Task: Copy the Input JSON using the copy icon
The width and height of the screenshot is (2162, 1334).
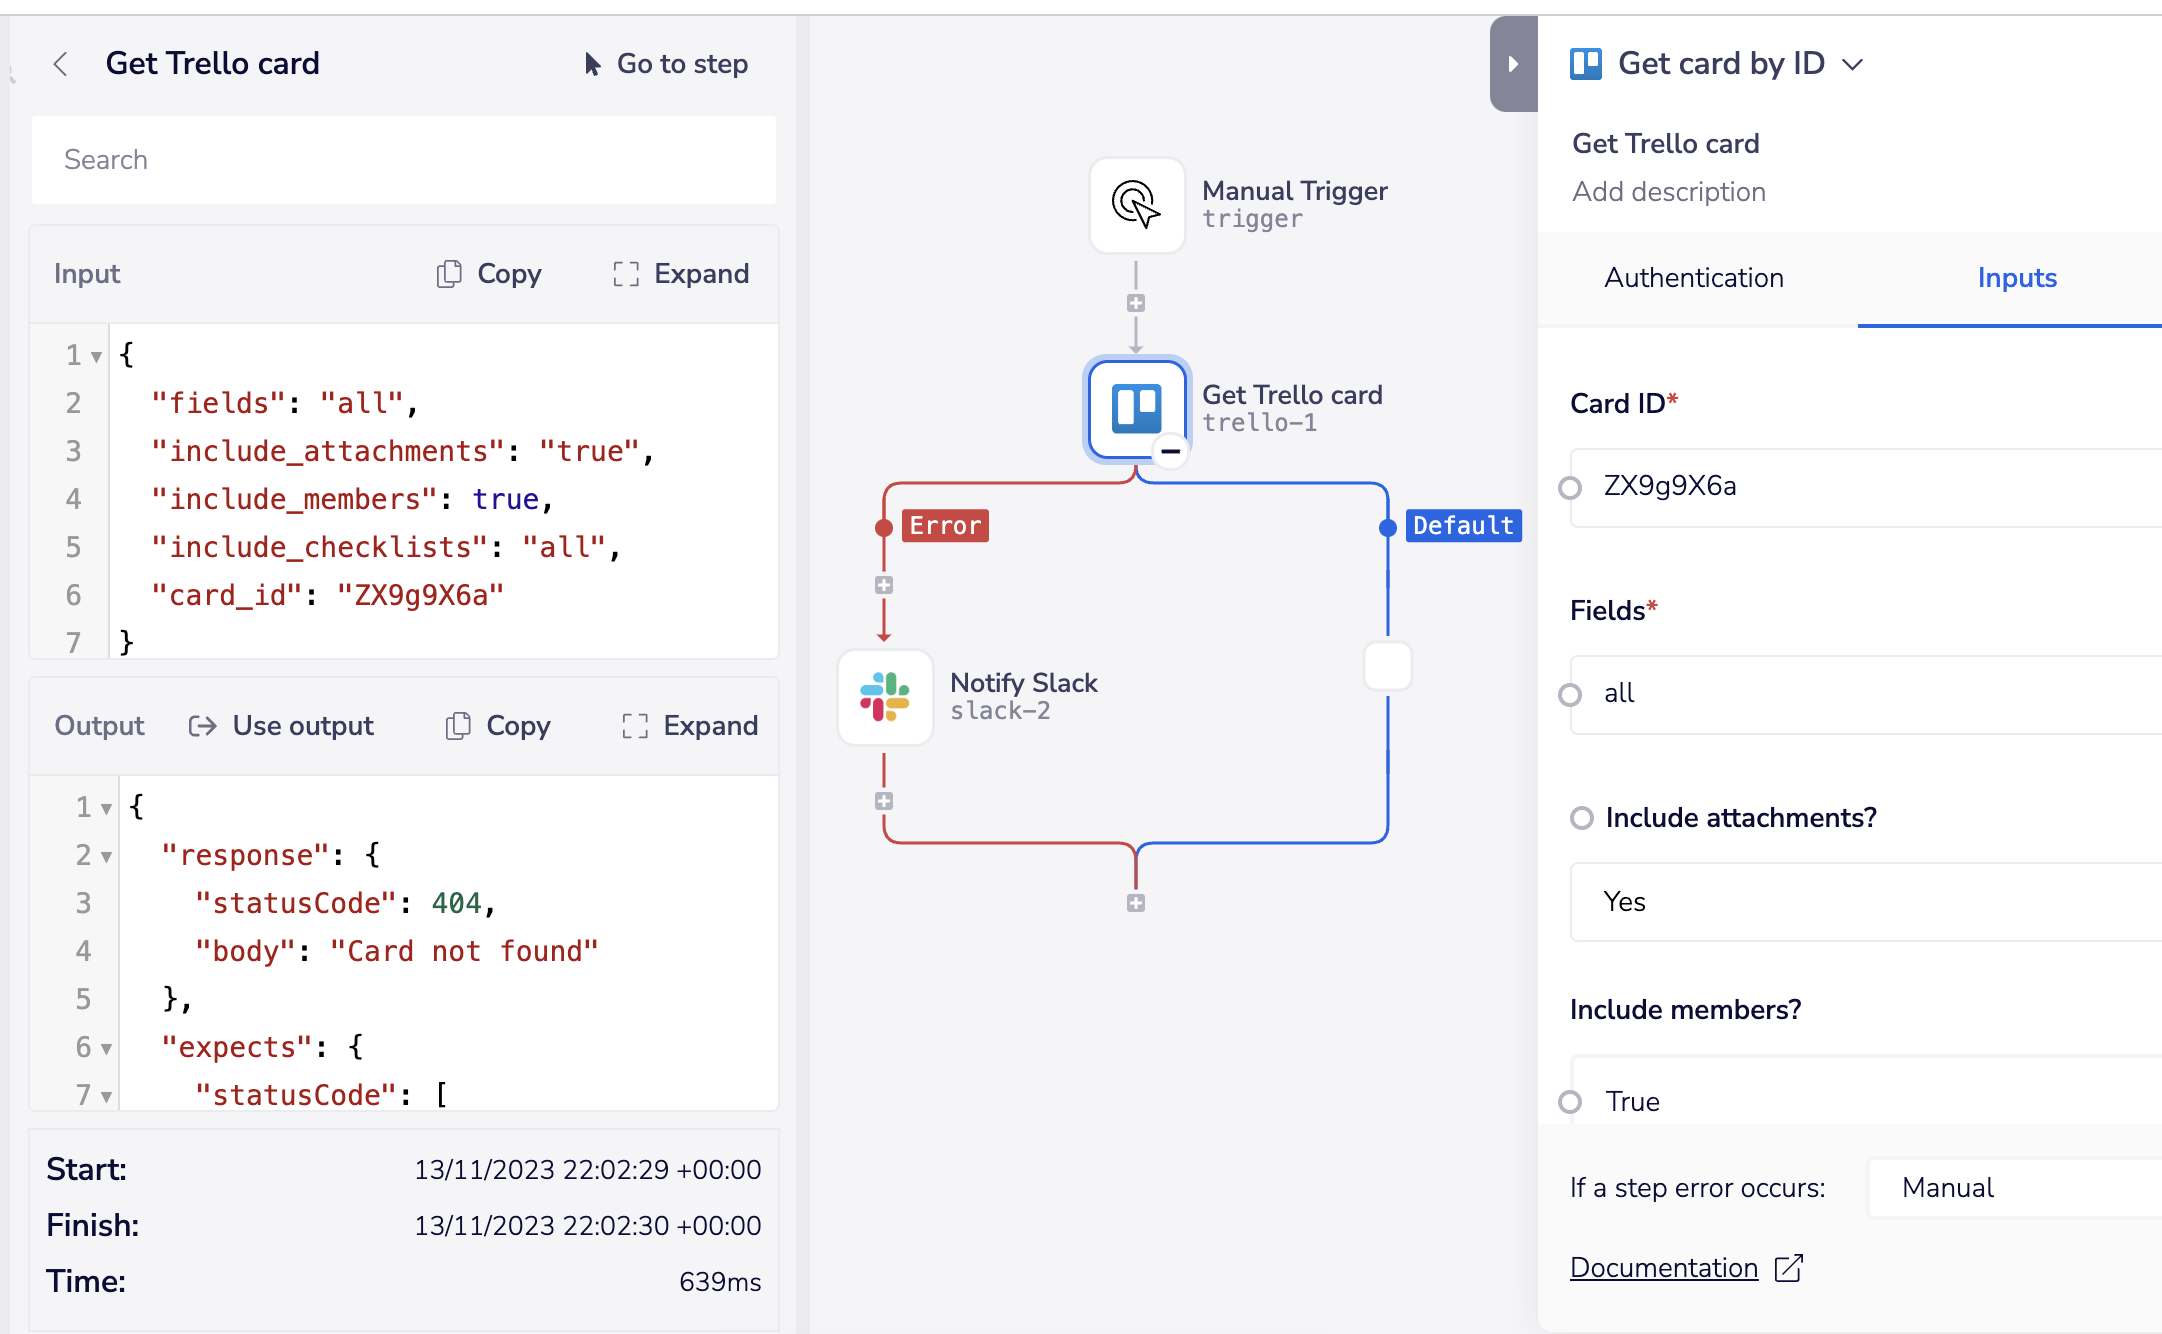Action: coord(448,273)
